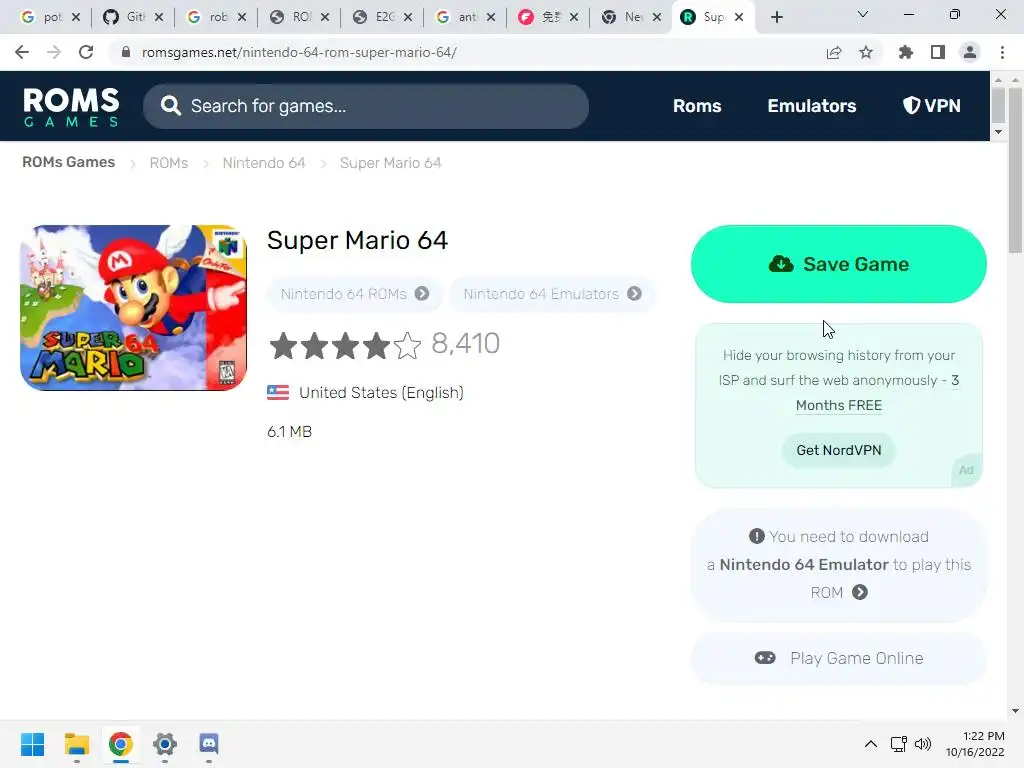
Task: Open the VPN nav link
Action: click(931, 106)
